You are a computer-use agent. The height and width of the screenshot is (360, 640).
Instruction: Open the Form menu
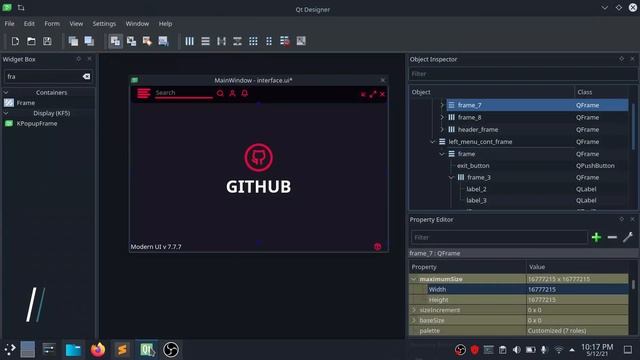(x=52, y=24)
